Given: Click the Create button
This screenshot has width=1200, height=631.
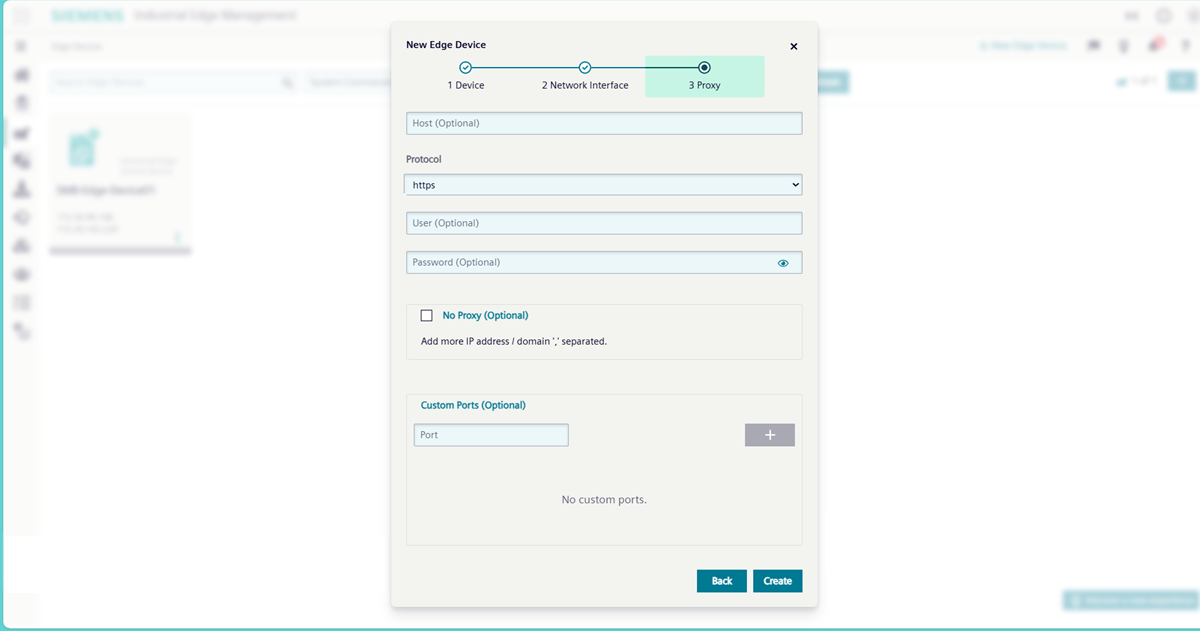Looking at the screenshot, I should coord(777,581).
